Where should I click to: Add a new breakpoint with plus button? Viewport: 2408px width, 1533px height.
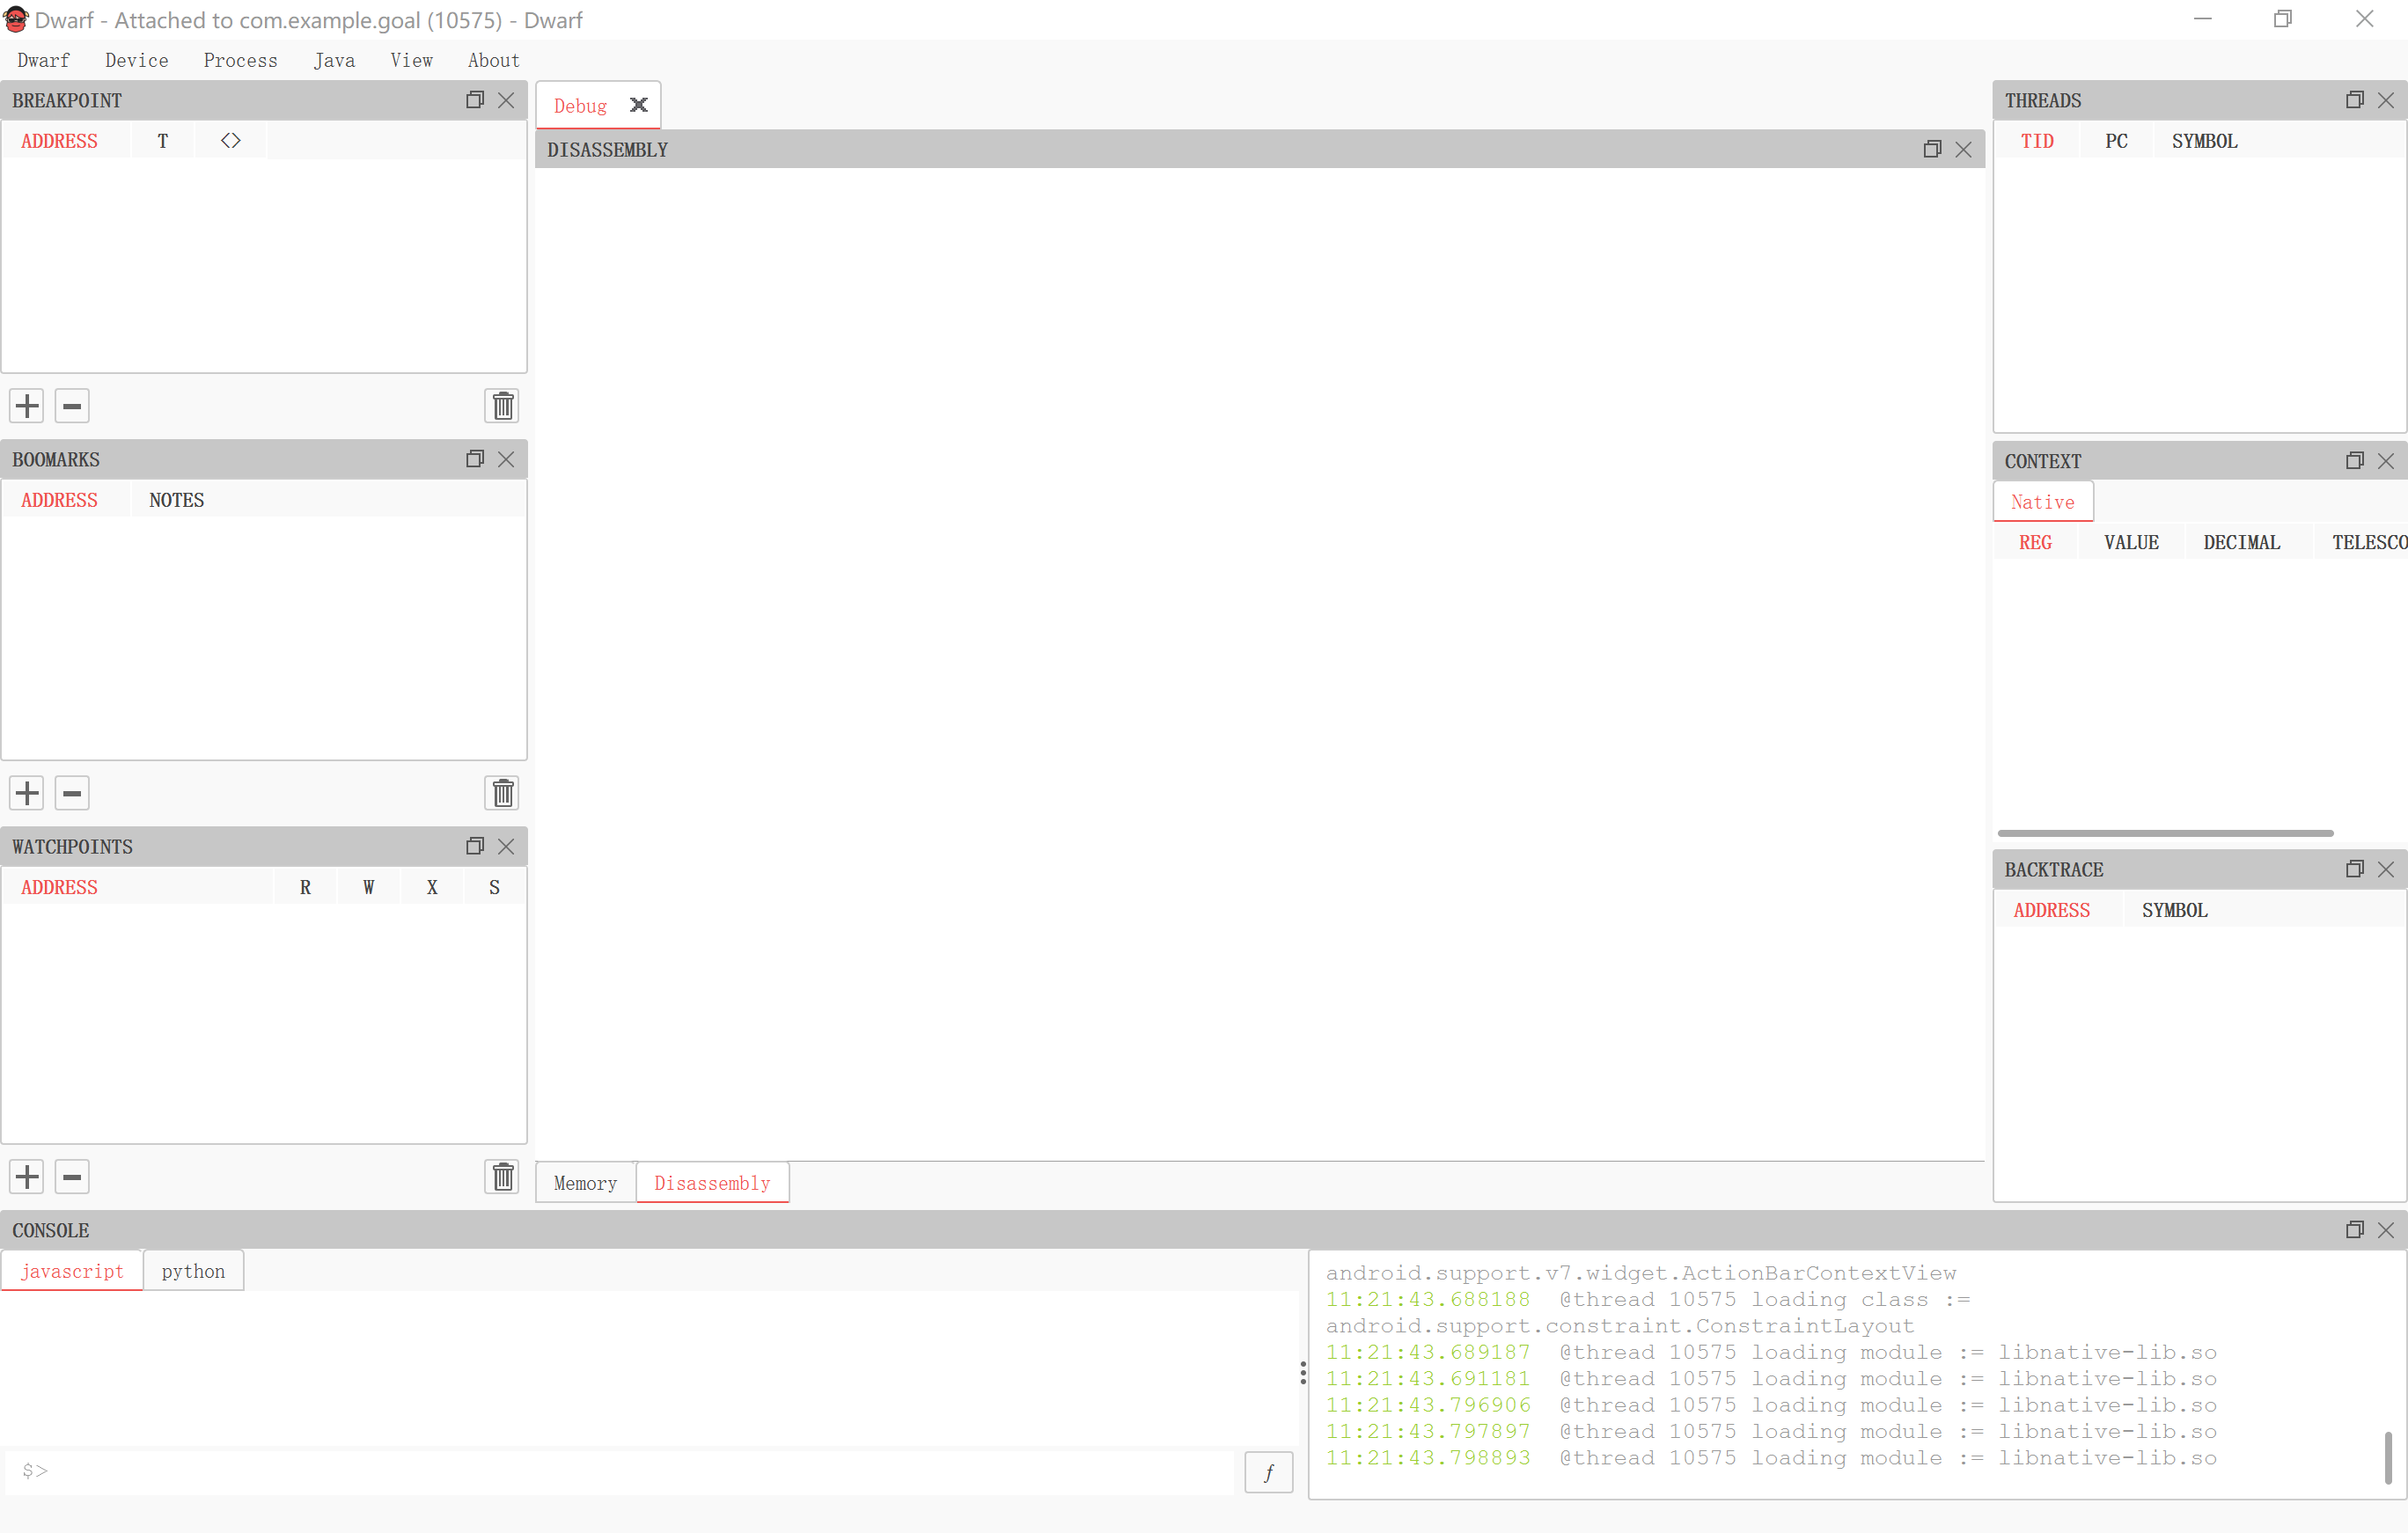point(27,406)
